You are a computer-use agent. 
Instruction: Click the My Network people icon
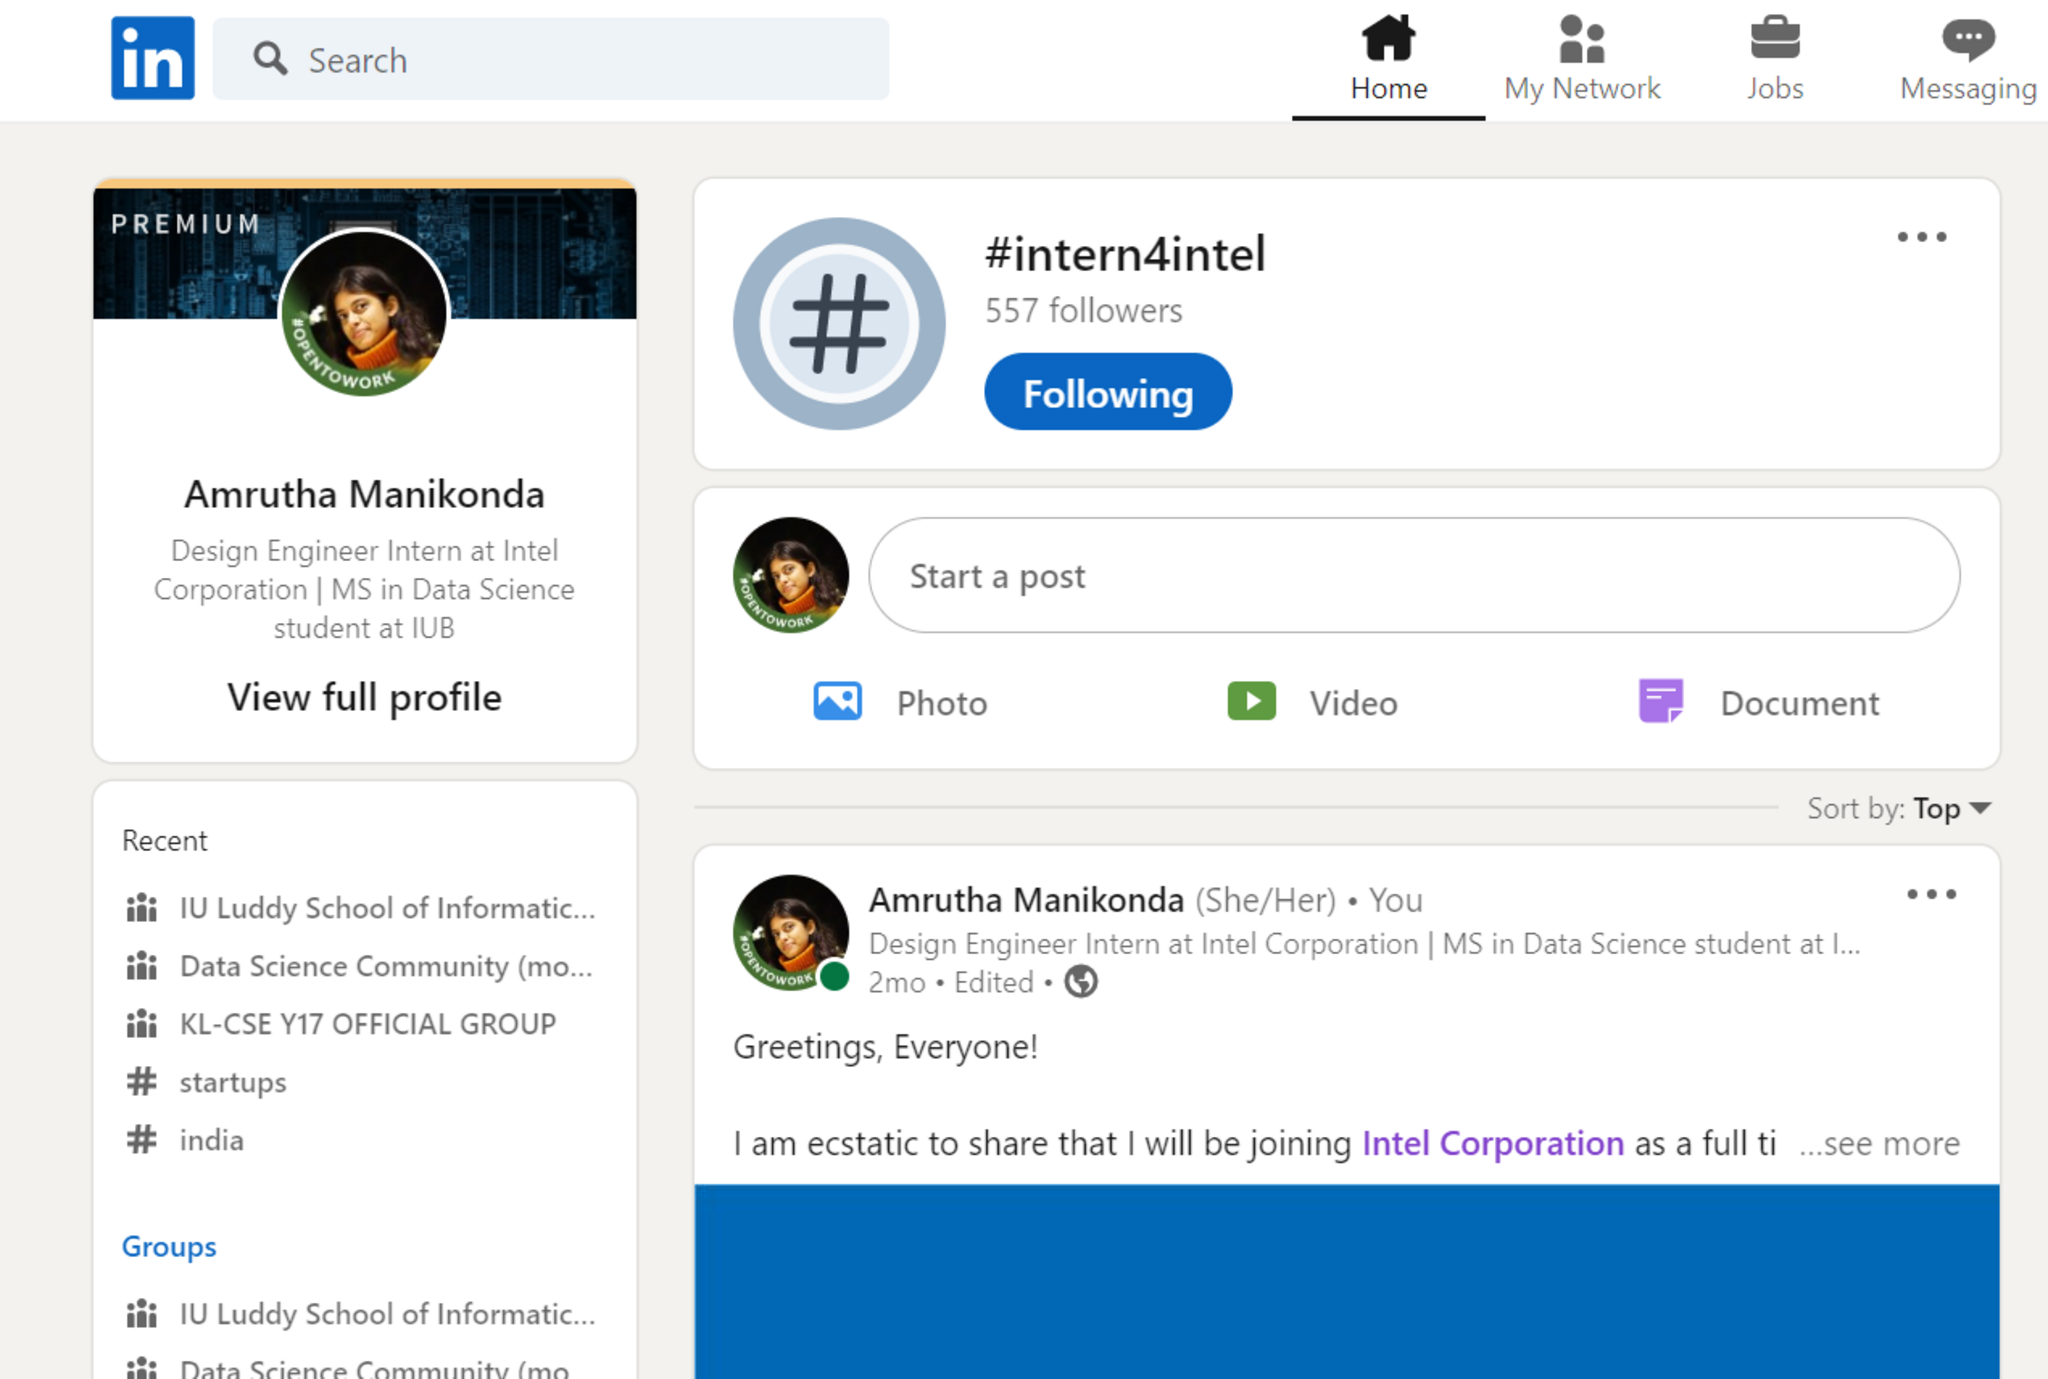(1581, 40)
